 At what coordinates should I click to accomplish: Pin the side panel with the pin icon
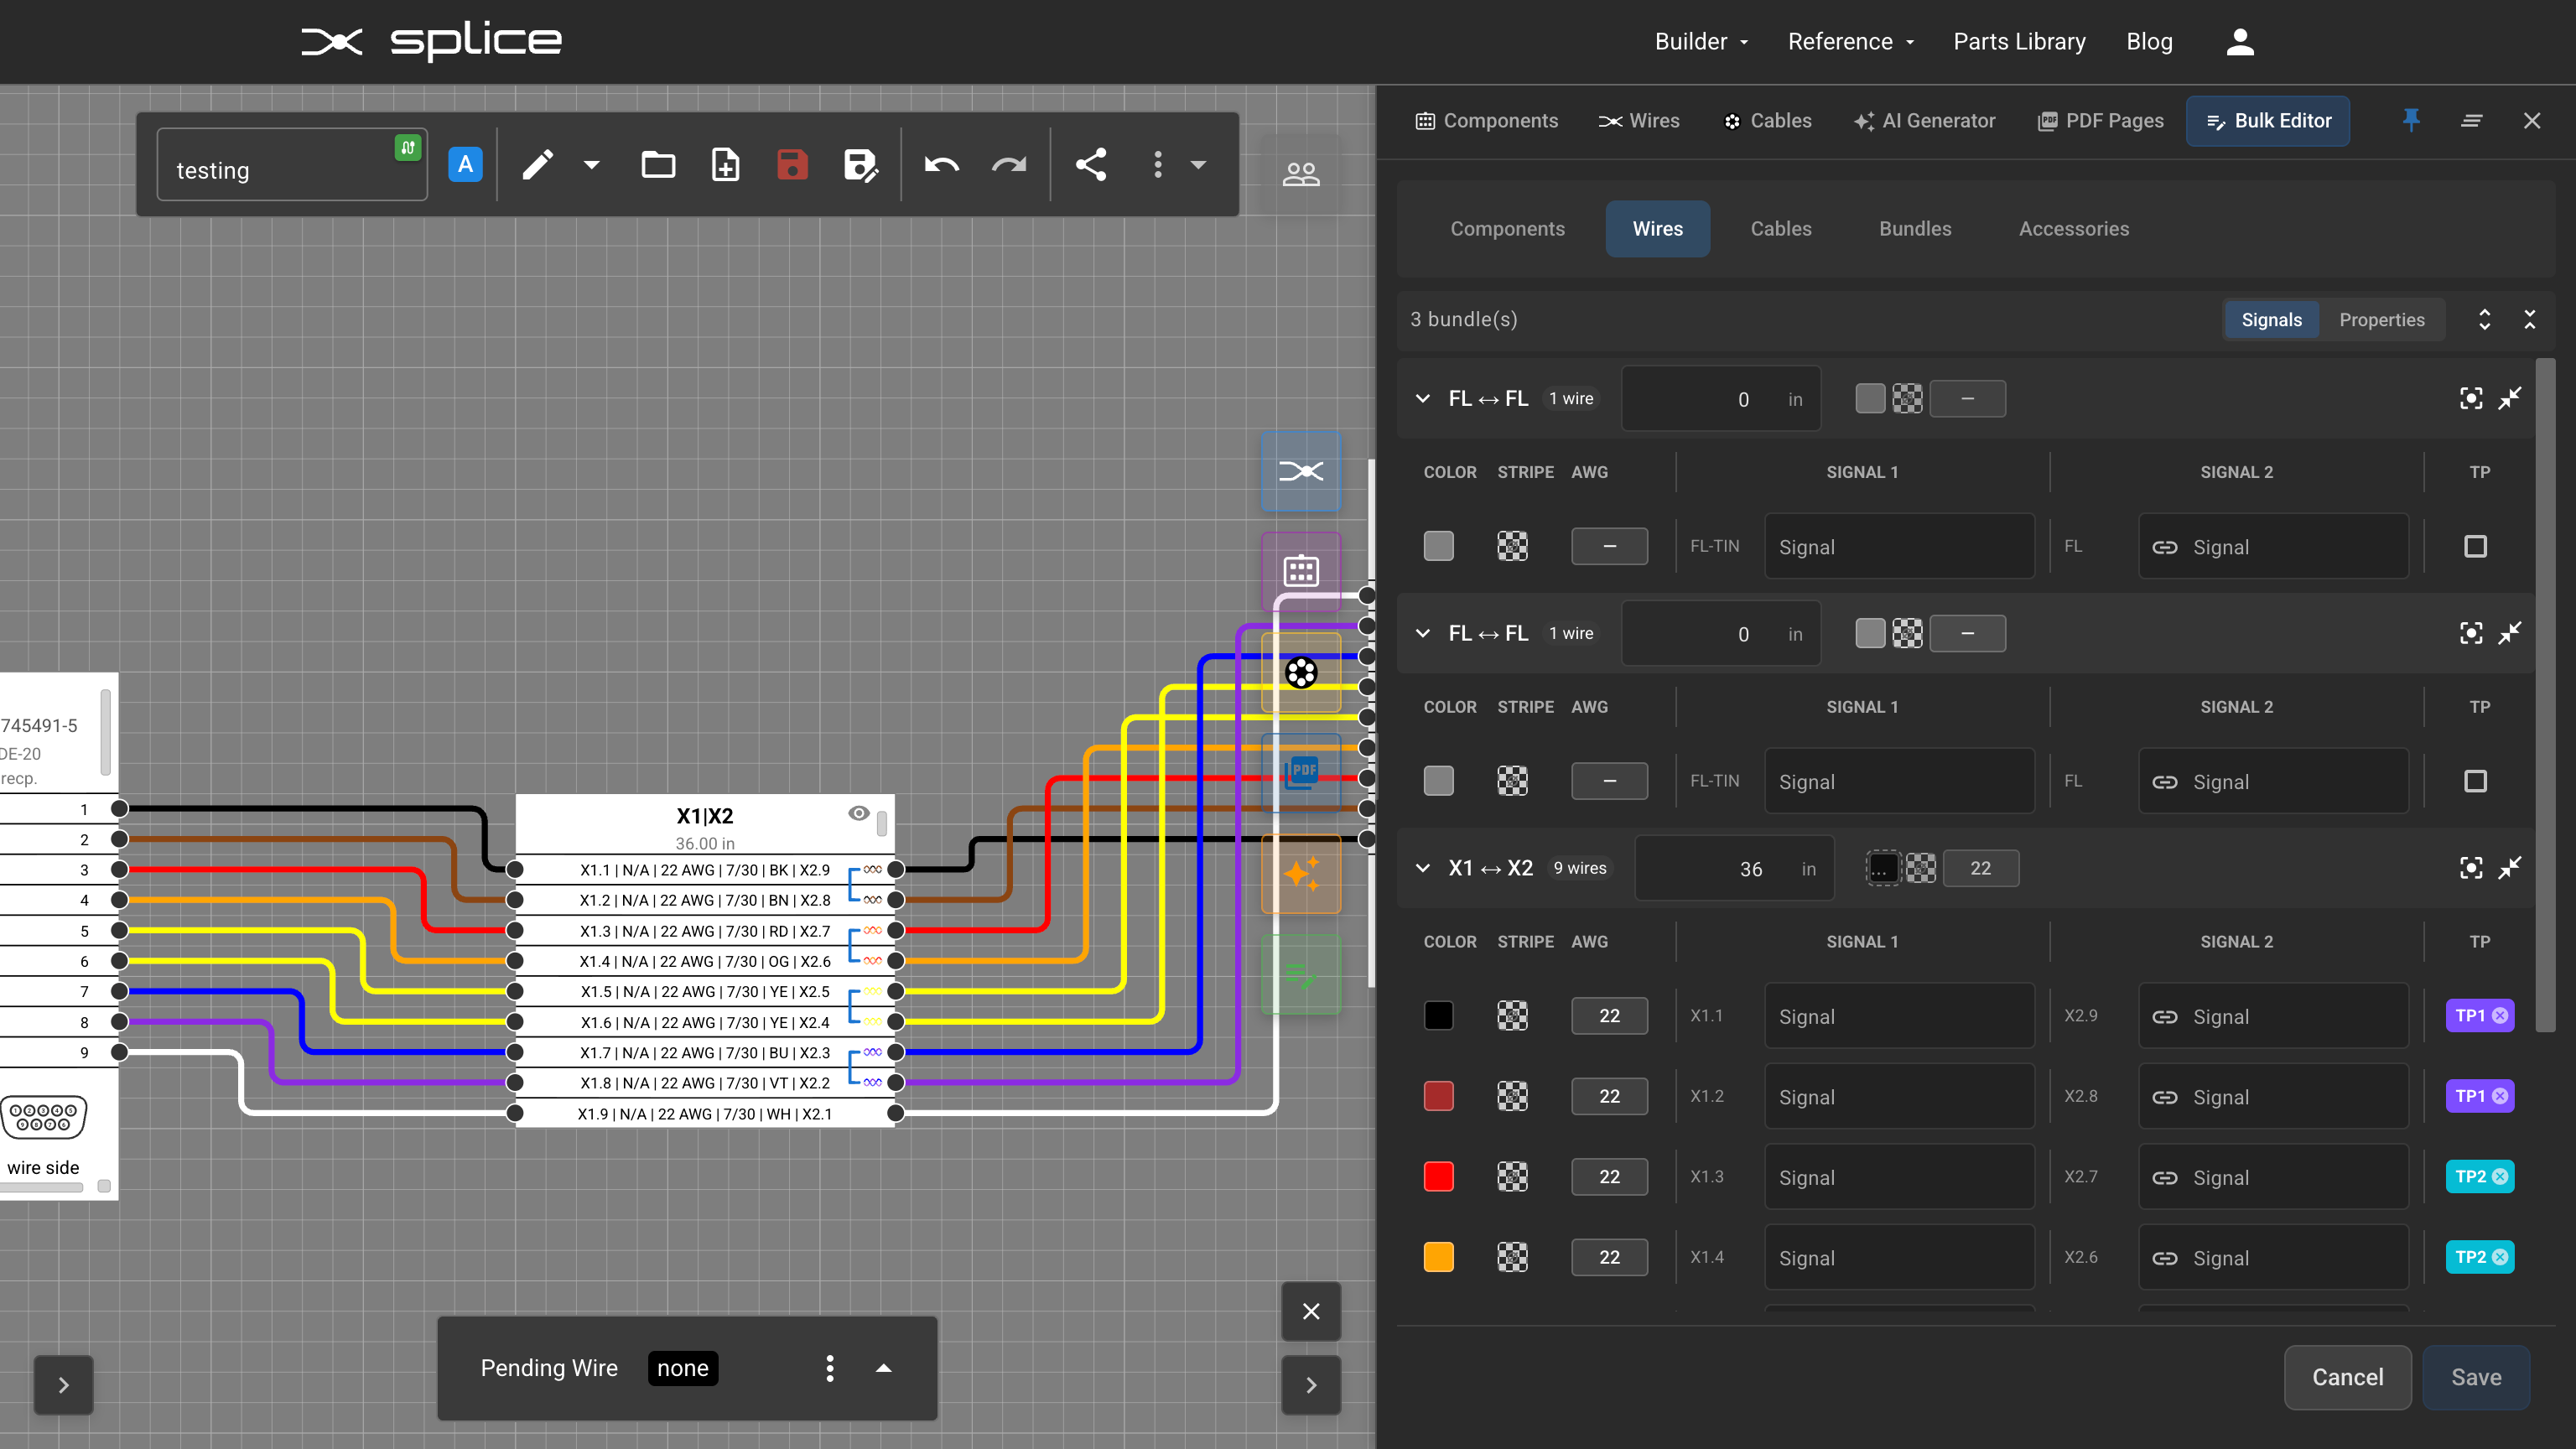pyautogui.click(x=2411, y=120)
